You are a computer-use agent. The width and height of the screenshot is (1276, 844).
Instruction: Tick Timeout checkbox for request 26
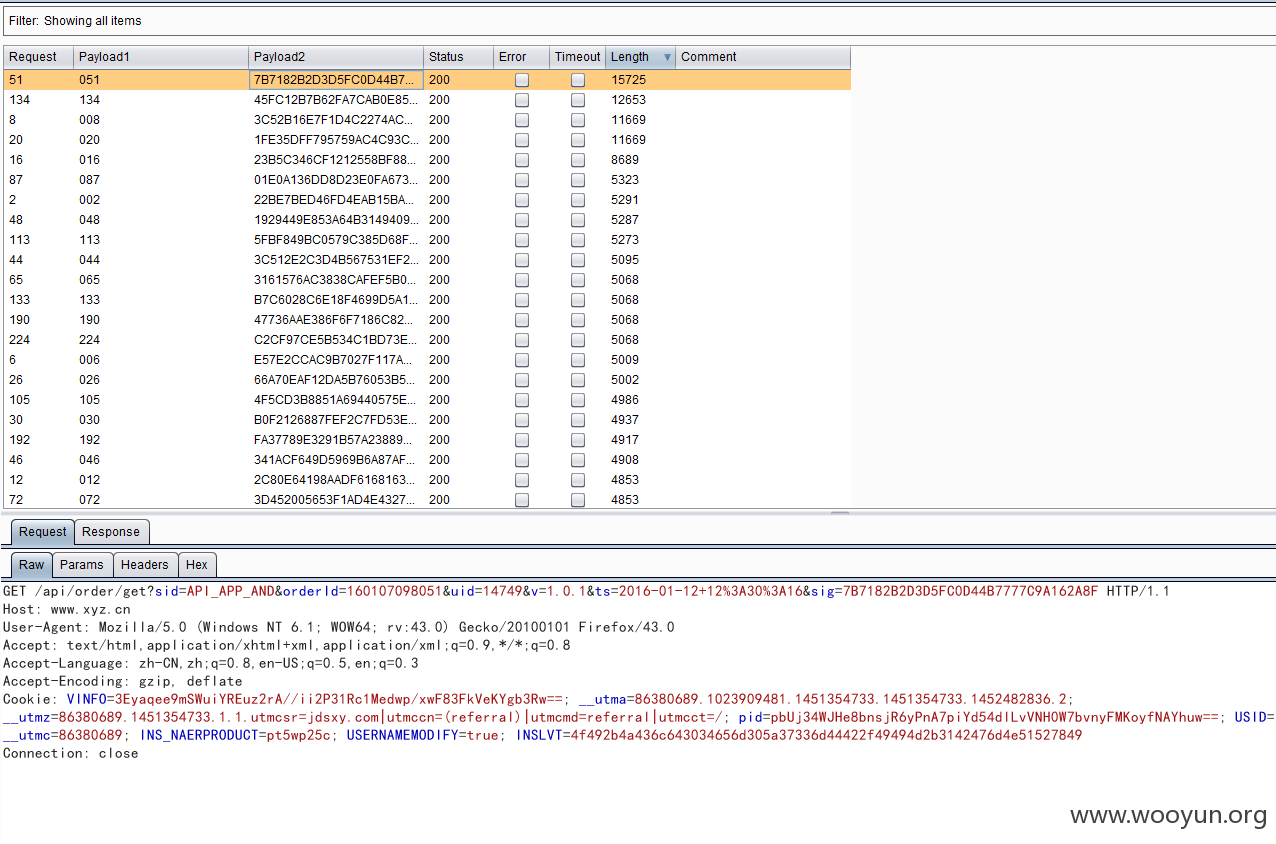coord(578,380)
